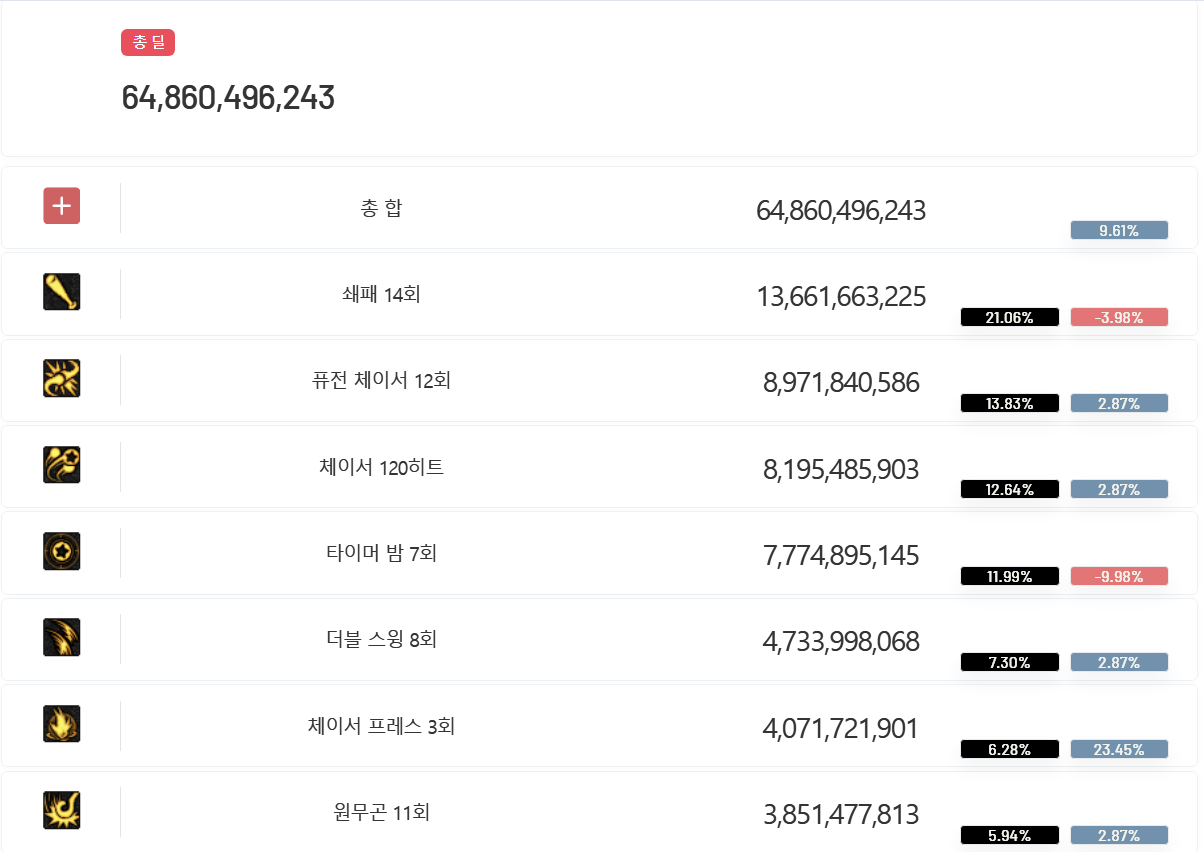Select the 원무곤 skill icon
The height and width of the screenshot is (852, 1204).
click(x=62, y=810)
